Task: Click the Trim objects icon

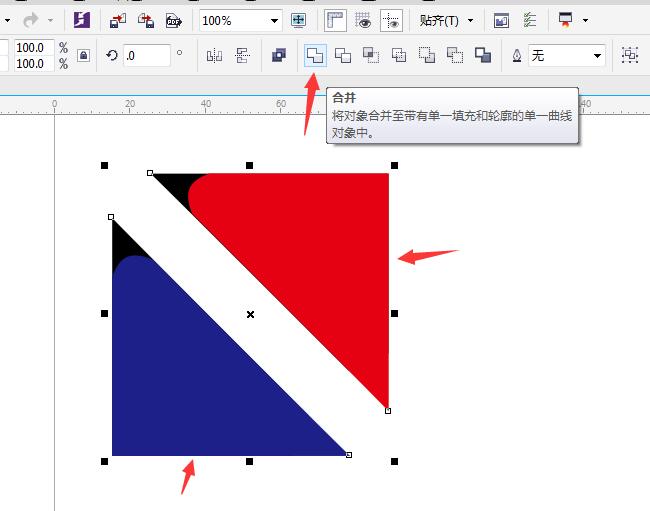Action: (x=343, y=55)
